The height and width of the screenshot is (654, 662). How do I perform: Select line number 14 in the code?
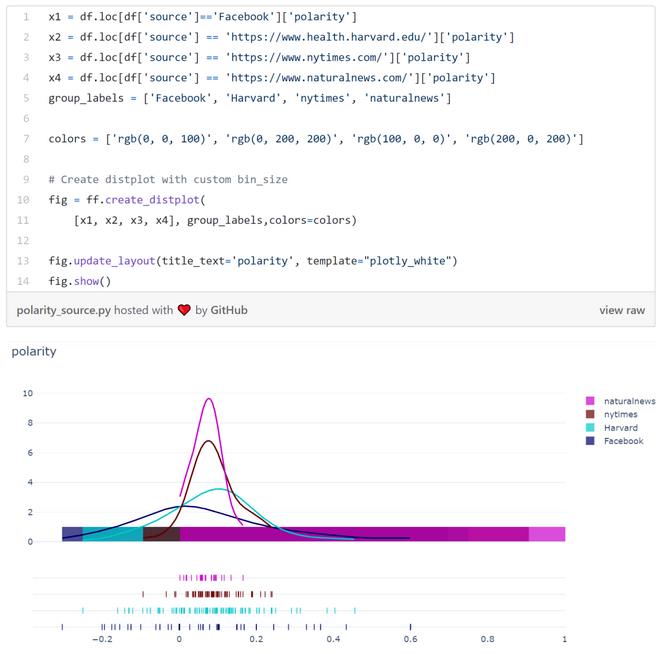click(x=23, y=281)
